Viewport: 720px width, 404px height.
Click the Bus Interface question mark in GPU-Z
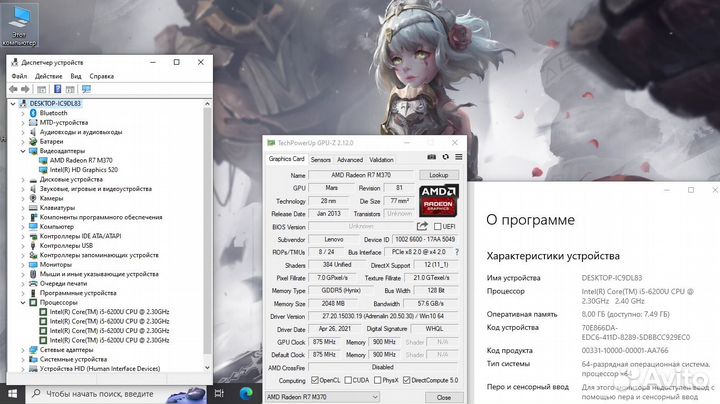click(457, 252)
